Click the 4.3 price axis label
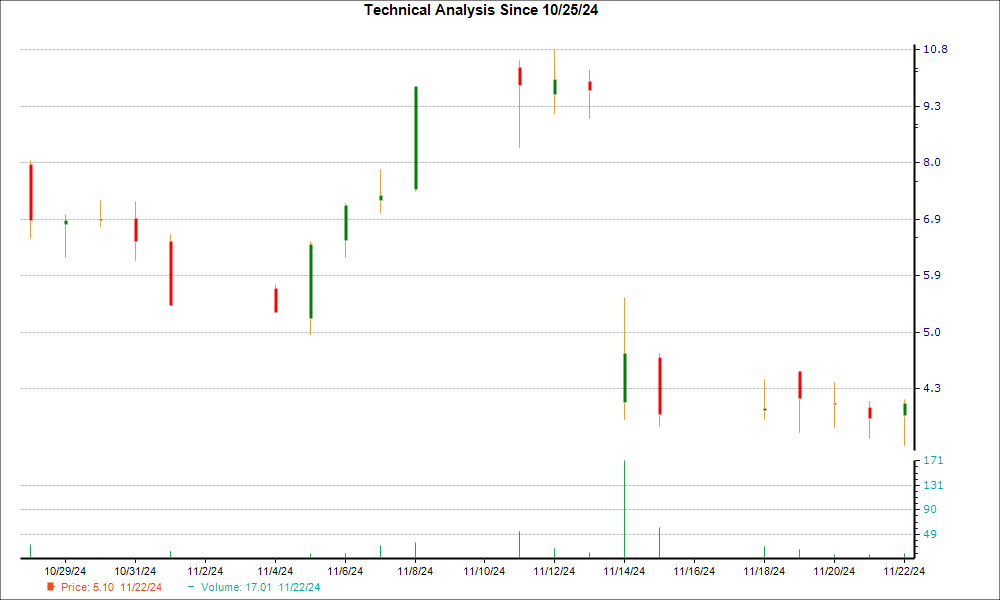The width and height of the screenshot is (1000, 600). point(932,388)
